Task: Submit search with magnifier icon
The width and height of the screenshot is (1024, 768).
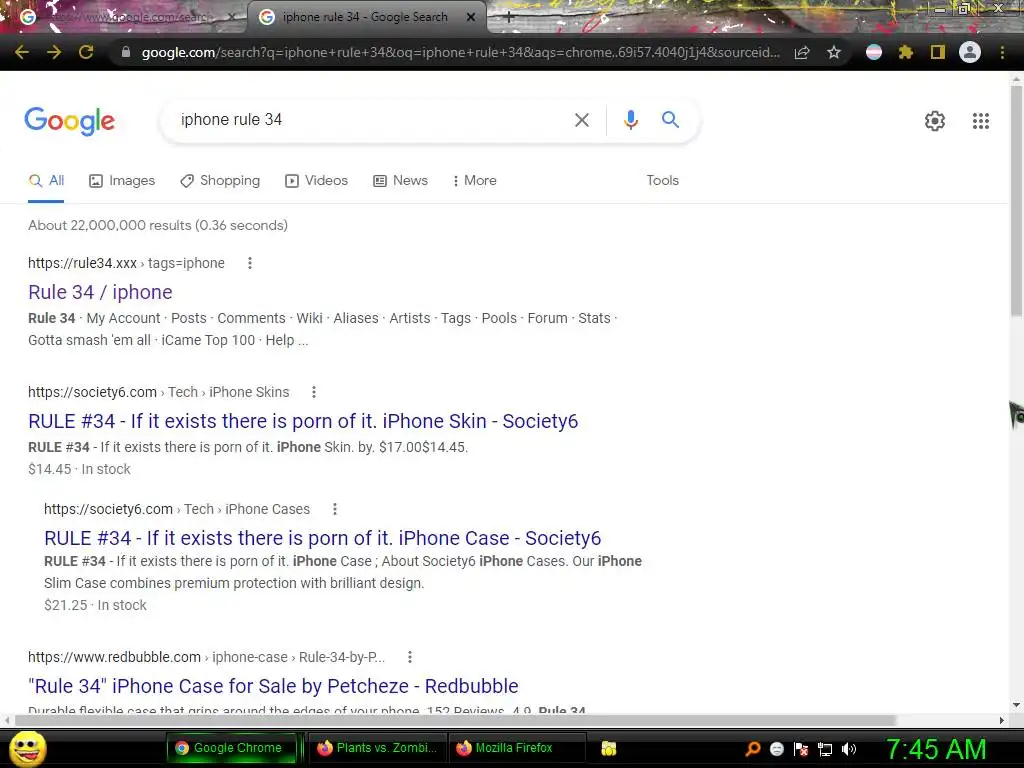Action: coord(670,120)
